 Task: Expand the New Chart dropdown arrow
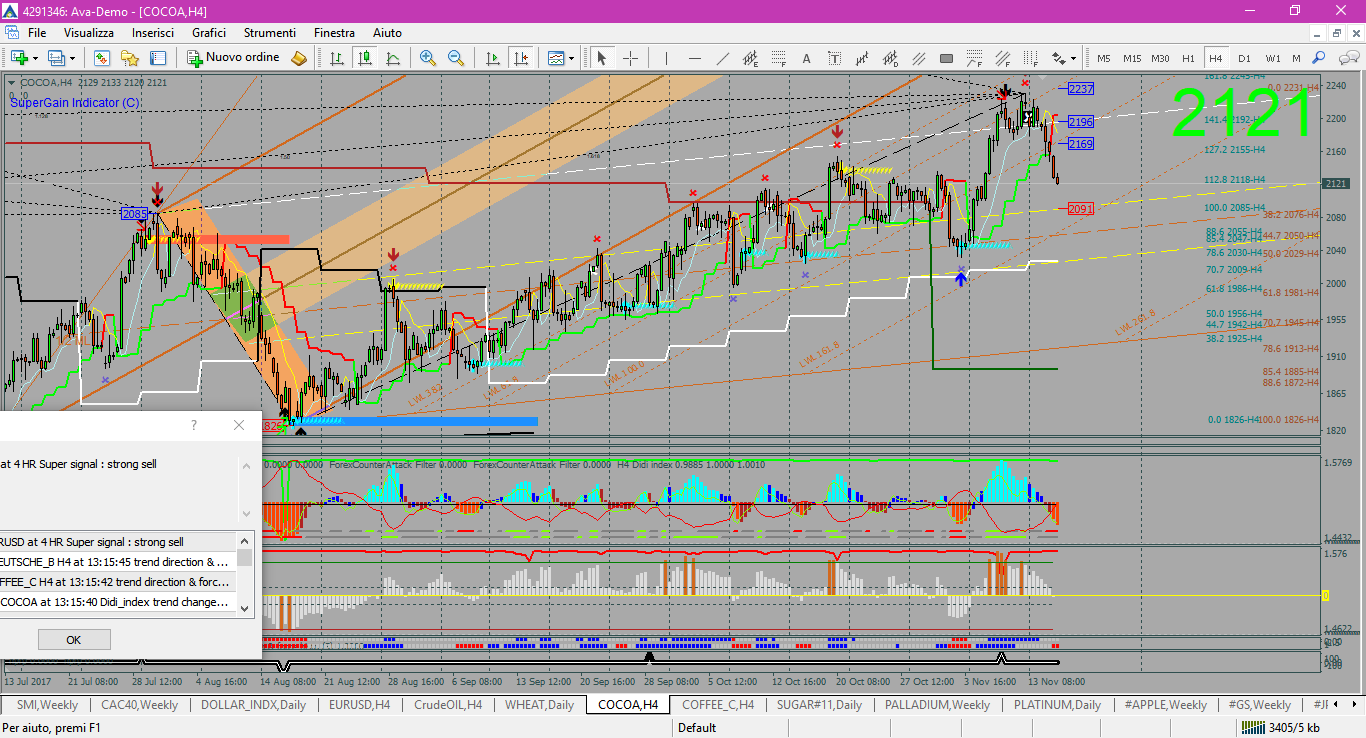pos(35,58)
